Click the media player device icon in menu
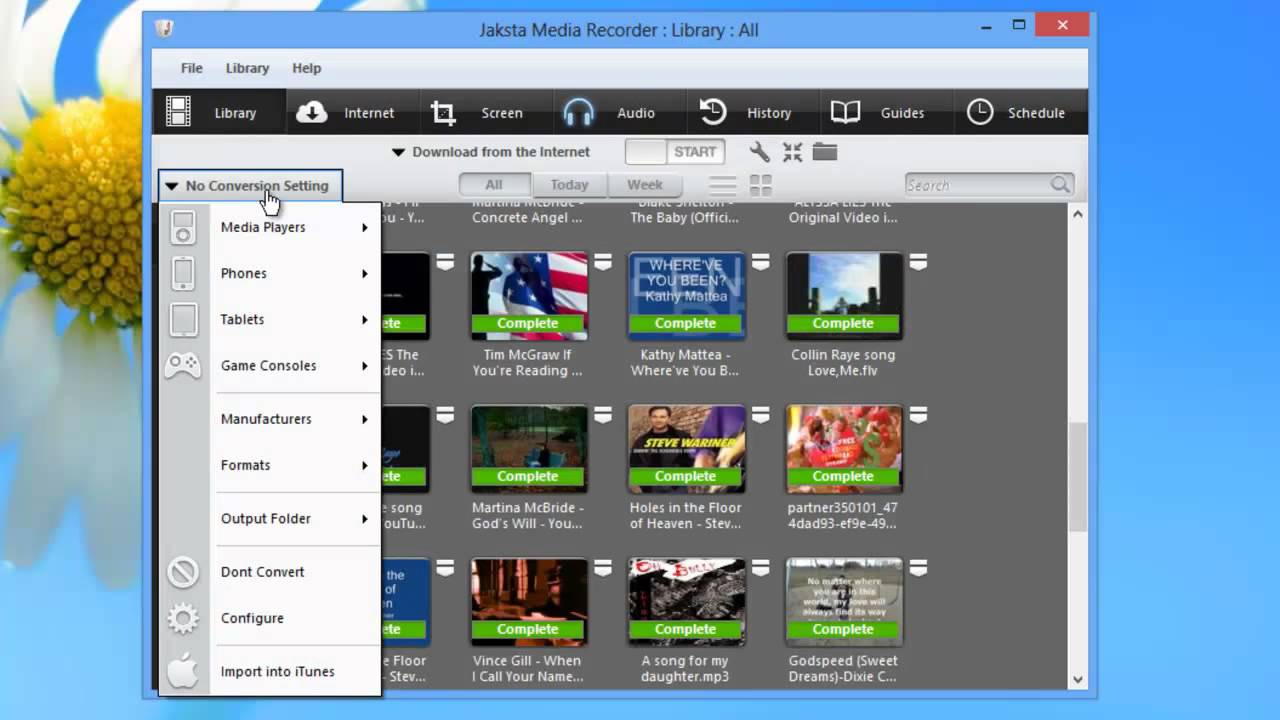This screenshot has height=720, width=1280. pos(183,228)
